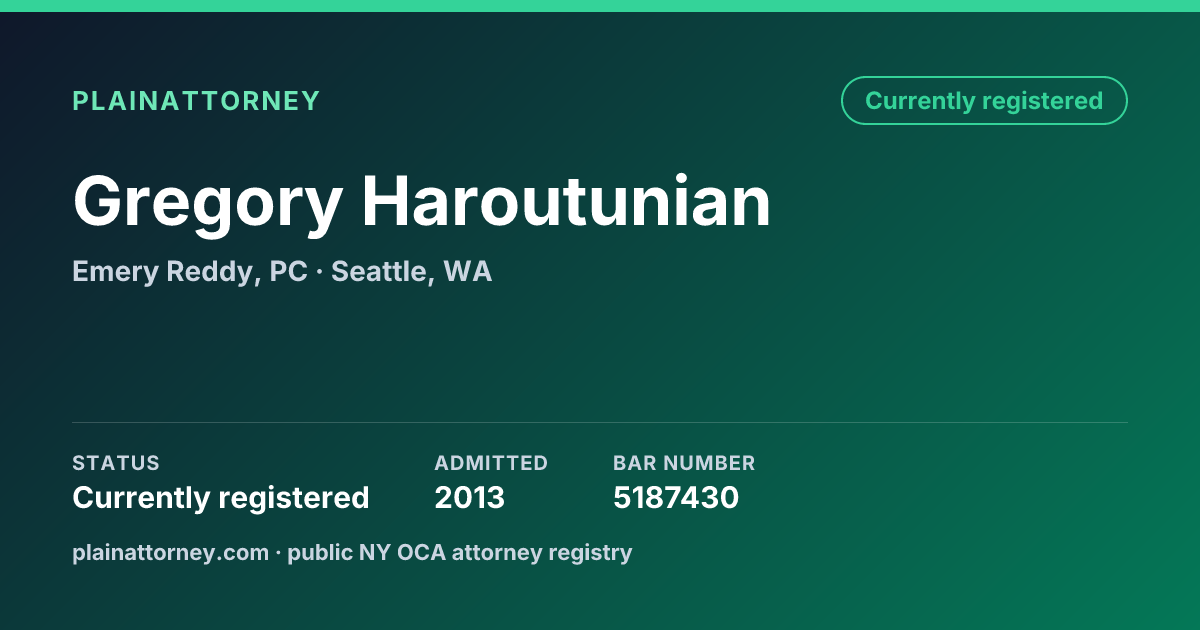This screenshot has width=1200, height=630.
Task: Click the STATUS field label
Action: point(116,463)
